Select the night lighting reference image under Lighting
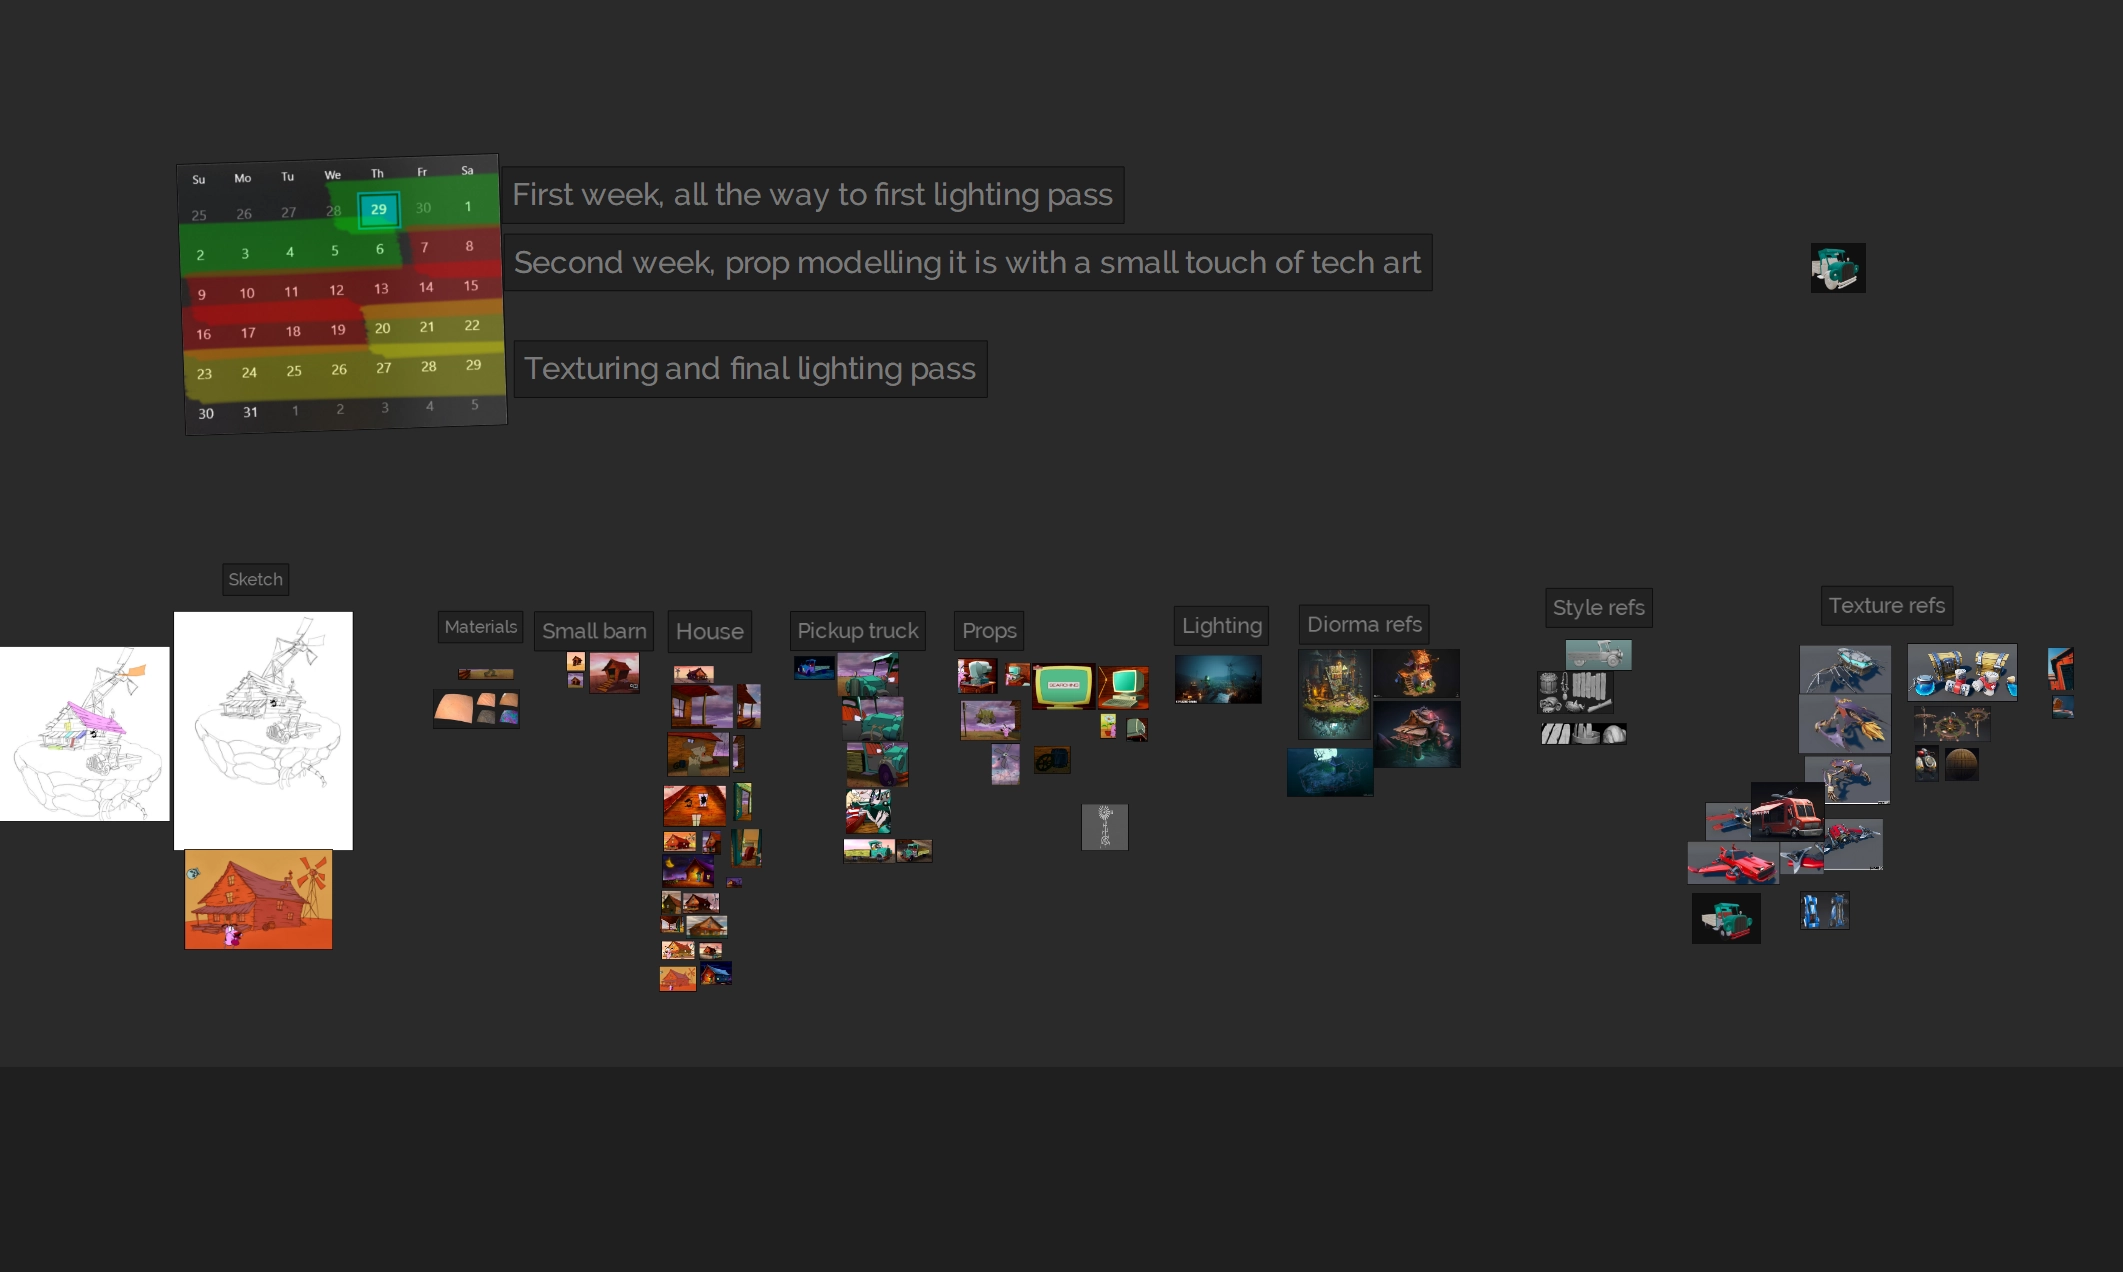Viewport: 2123px width, 1272px height. [1217, 679]
